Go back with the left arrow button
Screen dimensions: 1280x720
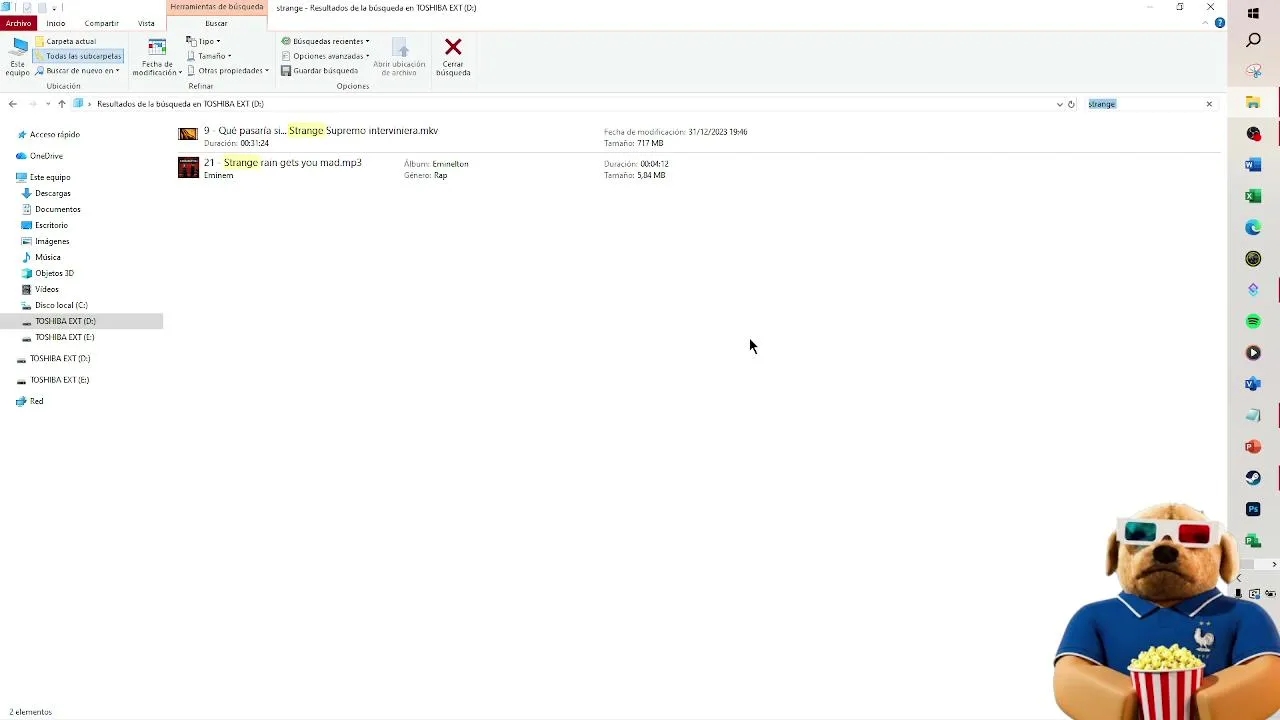(x=12, y=104)
